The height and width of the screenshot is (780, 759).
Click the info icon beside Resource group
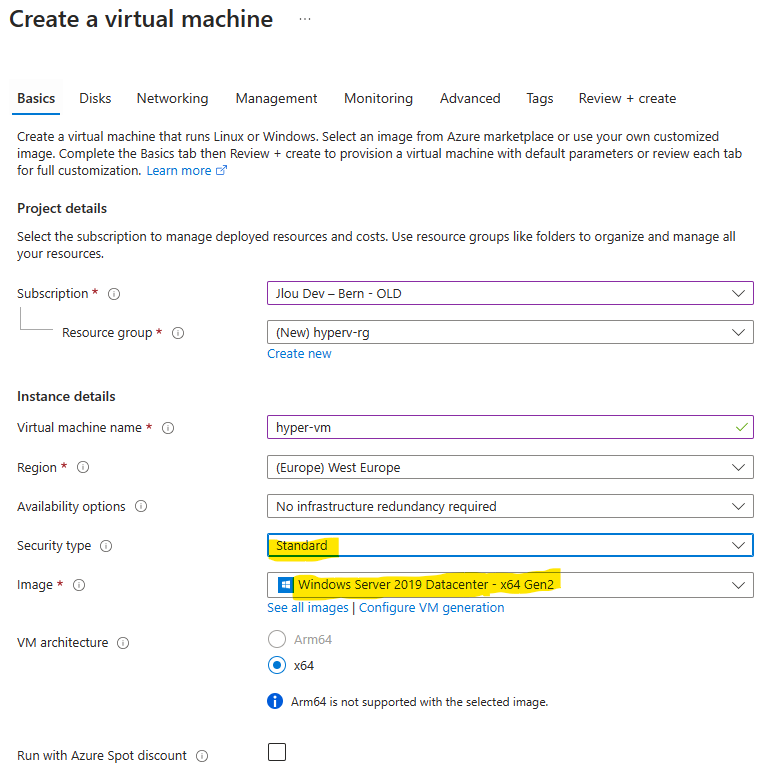coord(178,333)
